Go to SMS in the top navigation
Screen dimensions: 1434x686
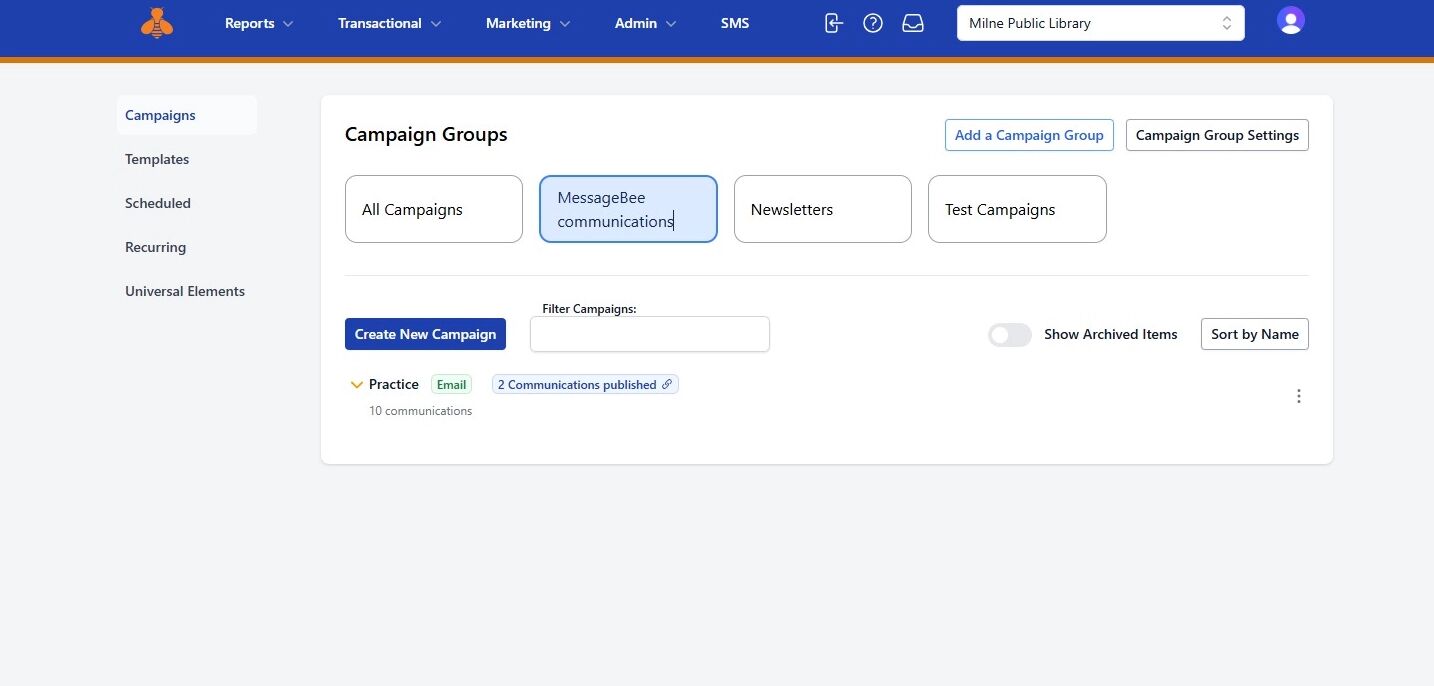[x=735, y=23]
